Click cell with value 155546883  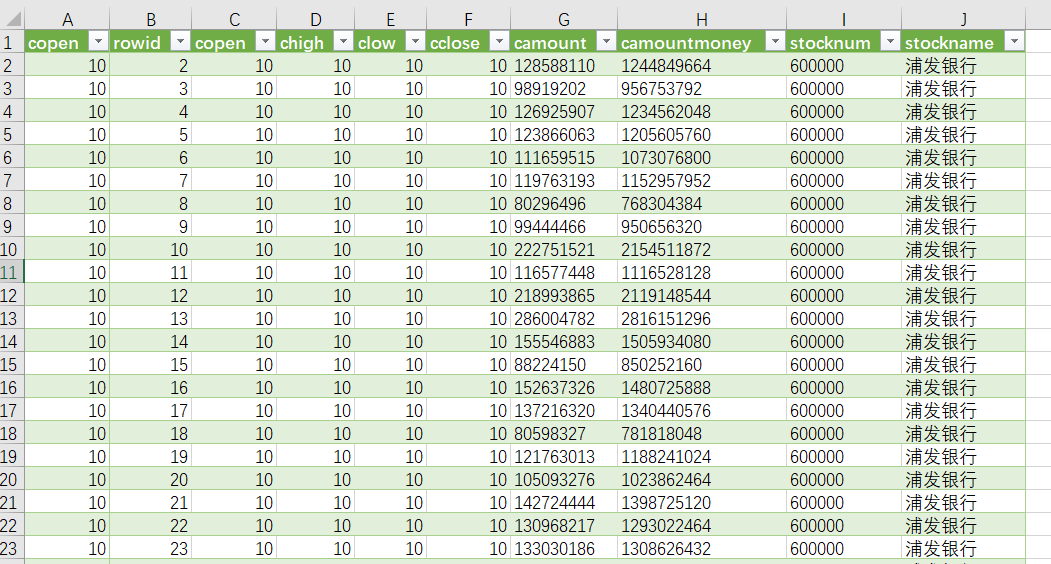point(564,341)
